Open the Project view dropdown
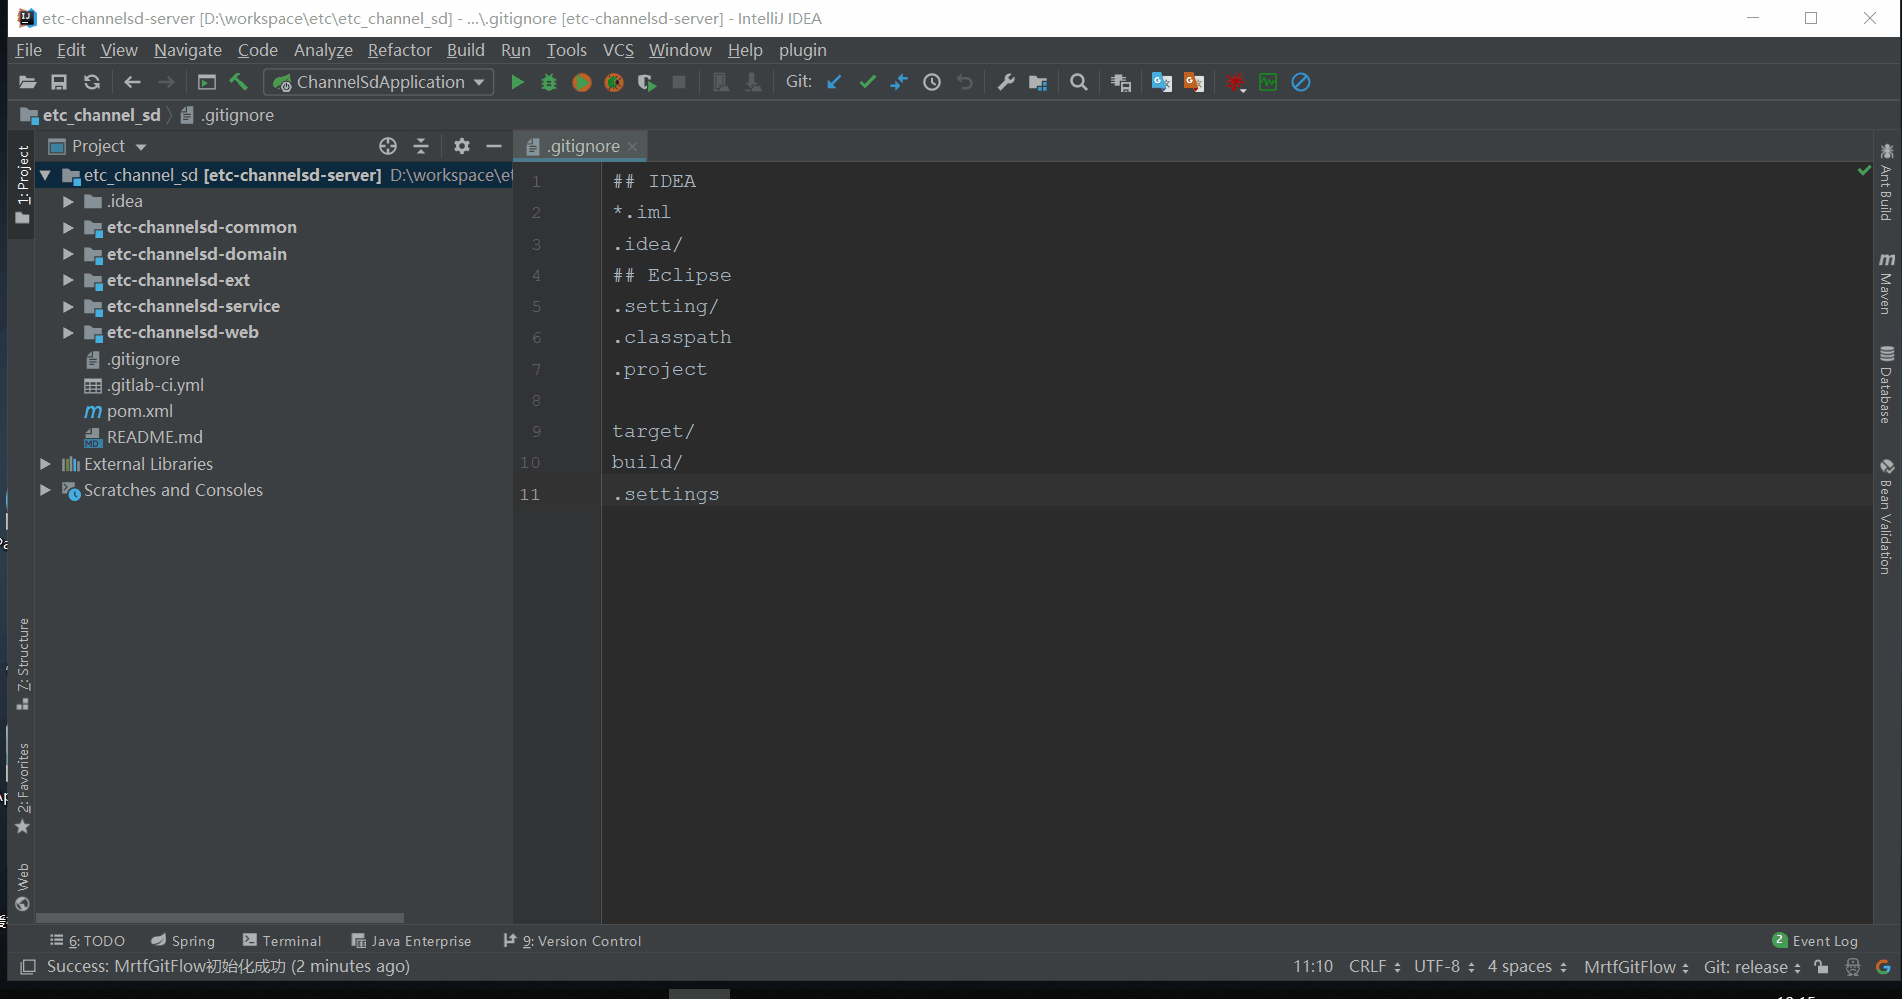This screenshot has height=999, width=1902. point(98,146)
